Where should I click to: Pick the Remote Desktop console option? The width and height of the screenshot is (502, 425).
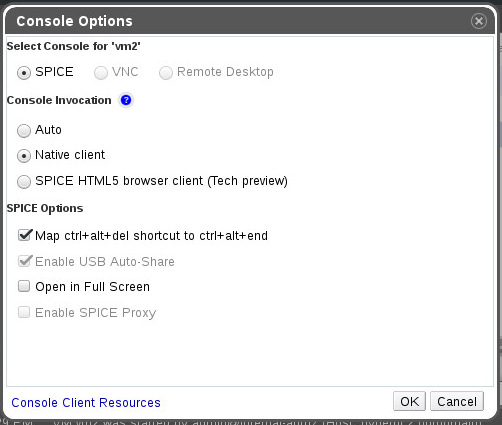point(166,73)
